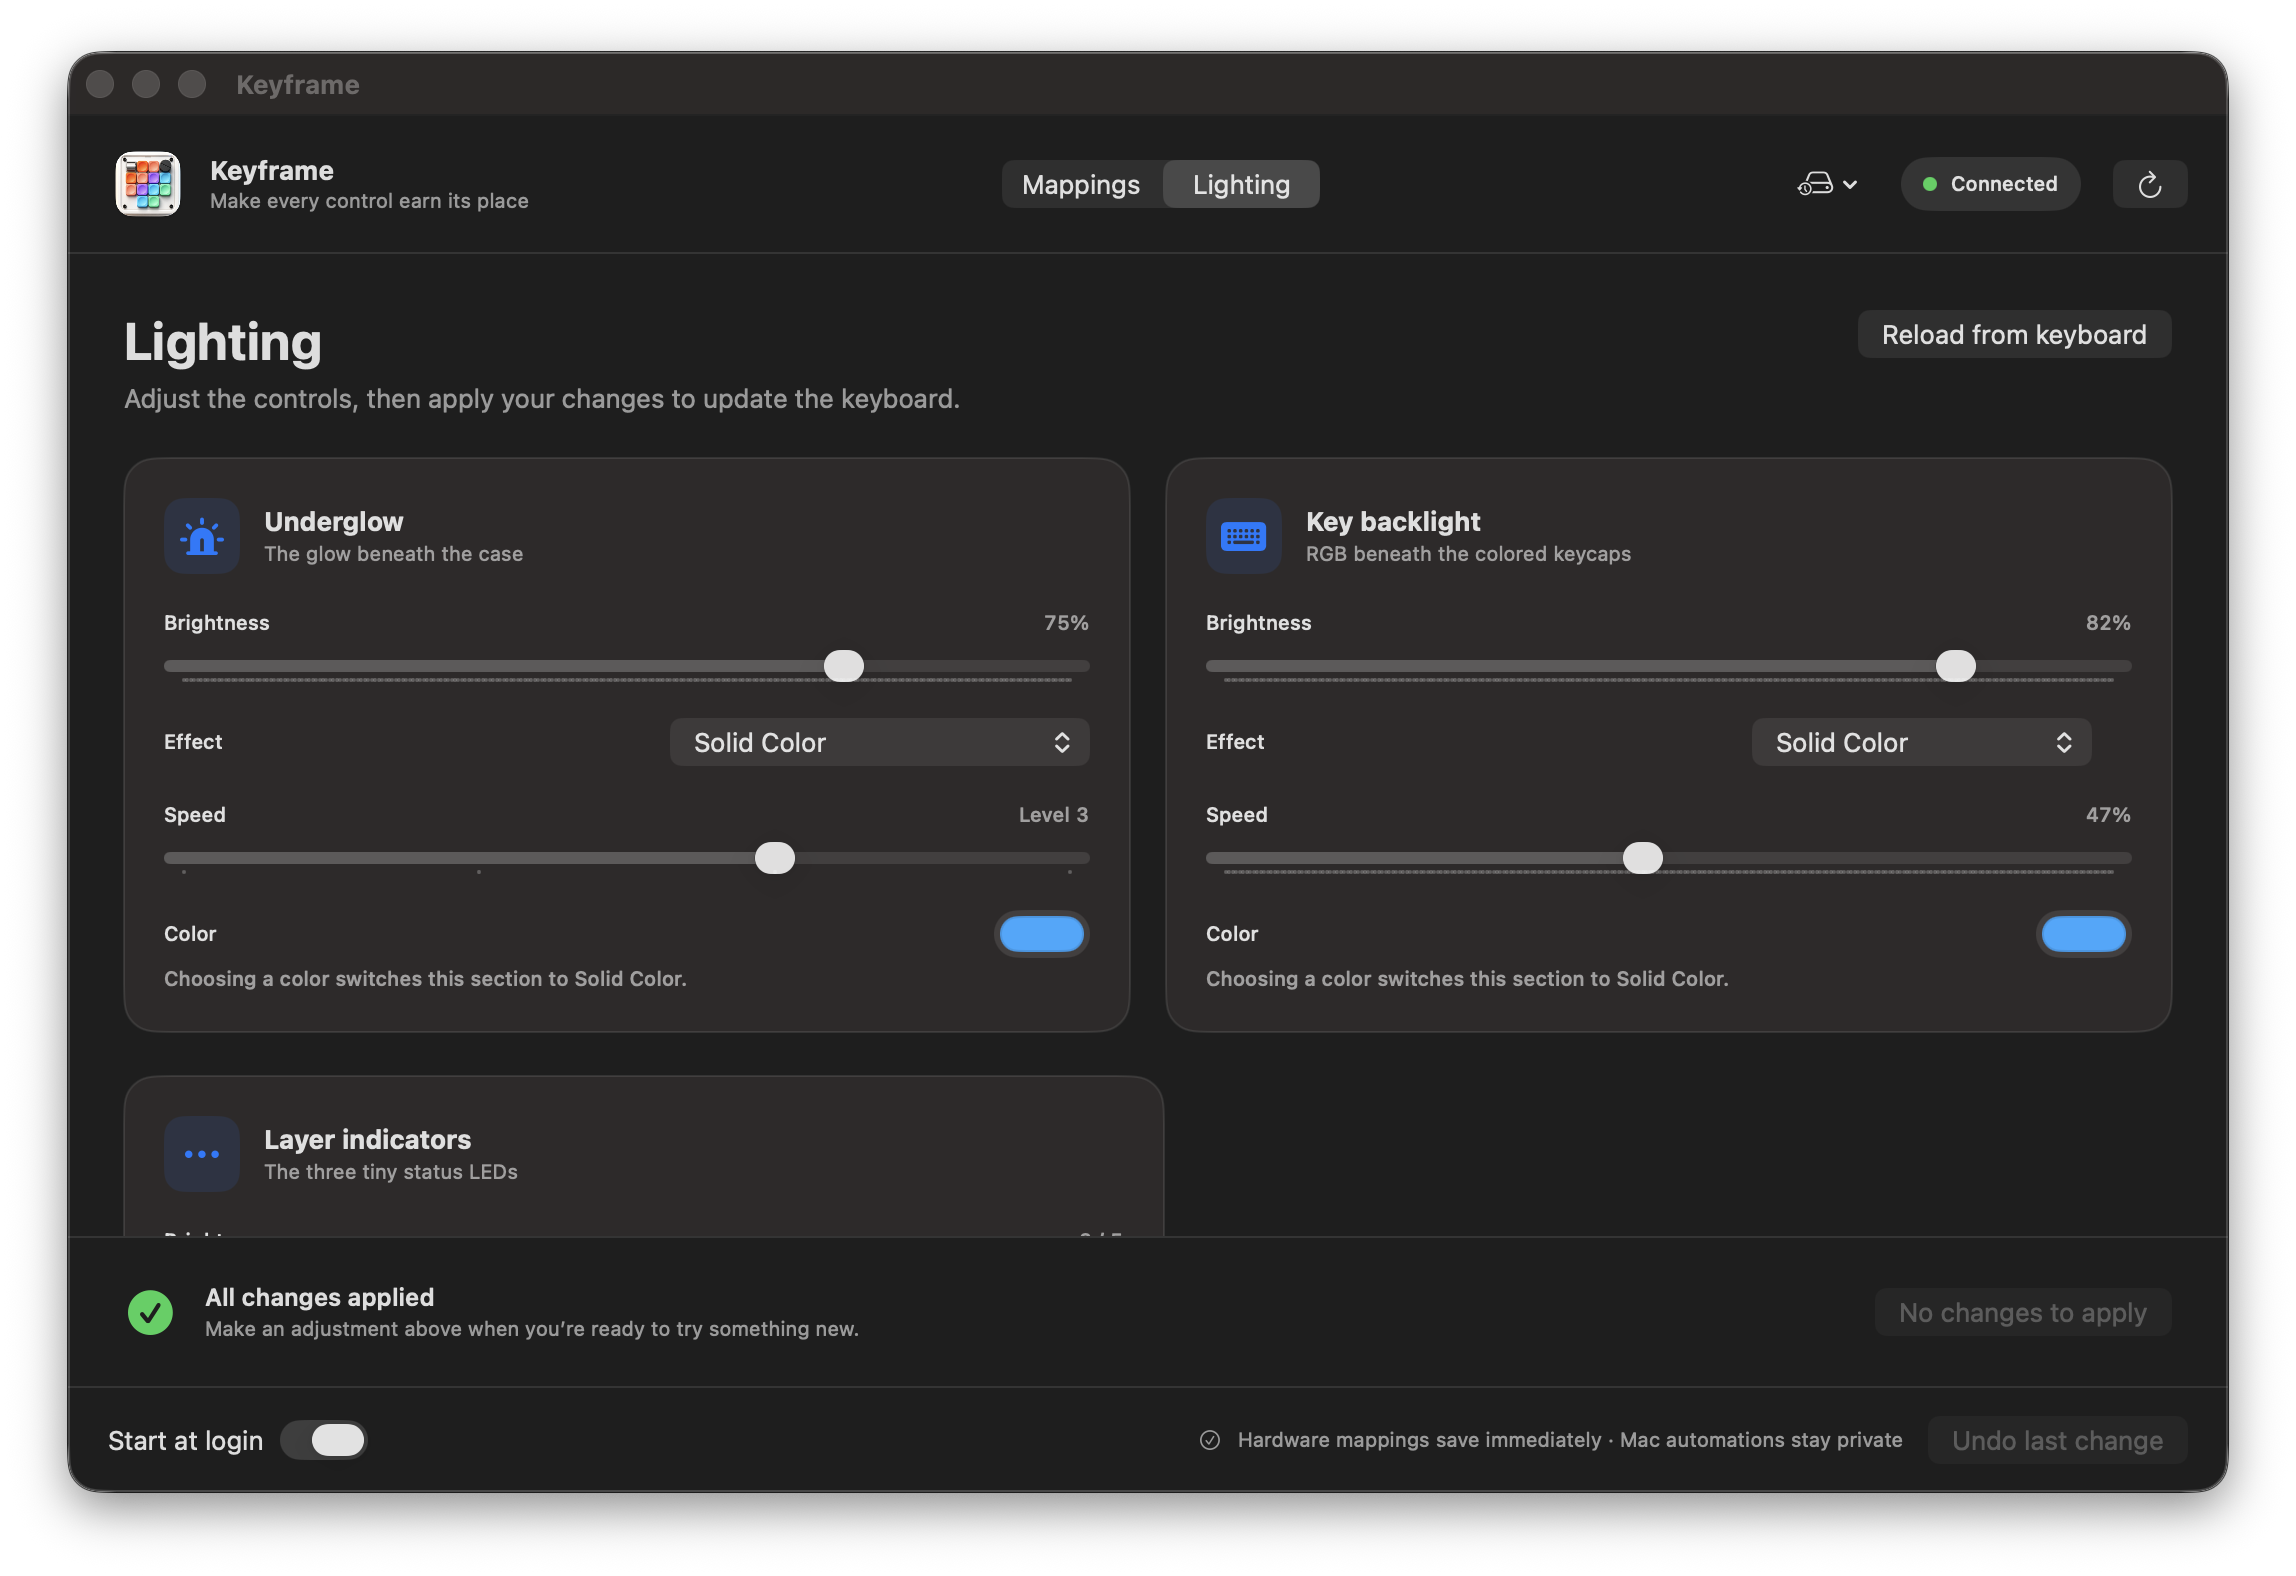Click the Key backlight card title
Viewport: 2296px width, 1576px height.
[1393, 521]
